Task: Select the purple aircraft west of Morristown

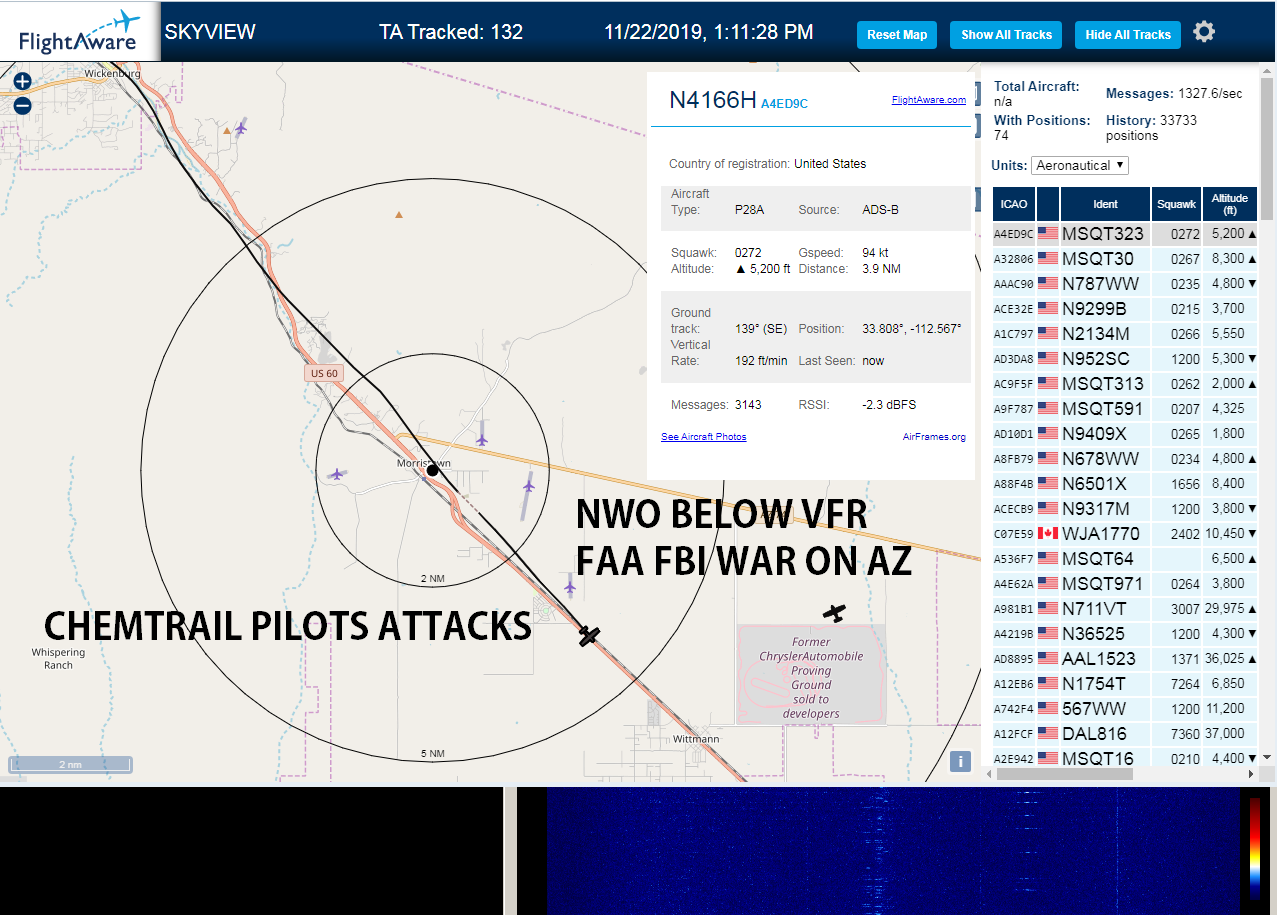Action: 337,474
